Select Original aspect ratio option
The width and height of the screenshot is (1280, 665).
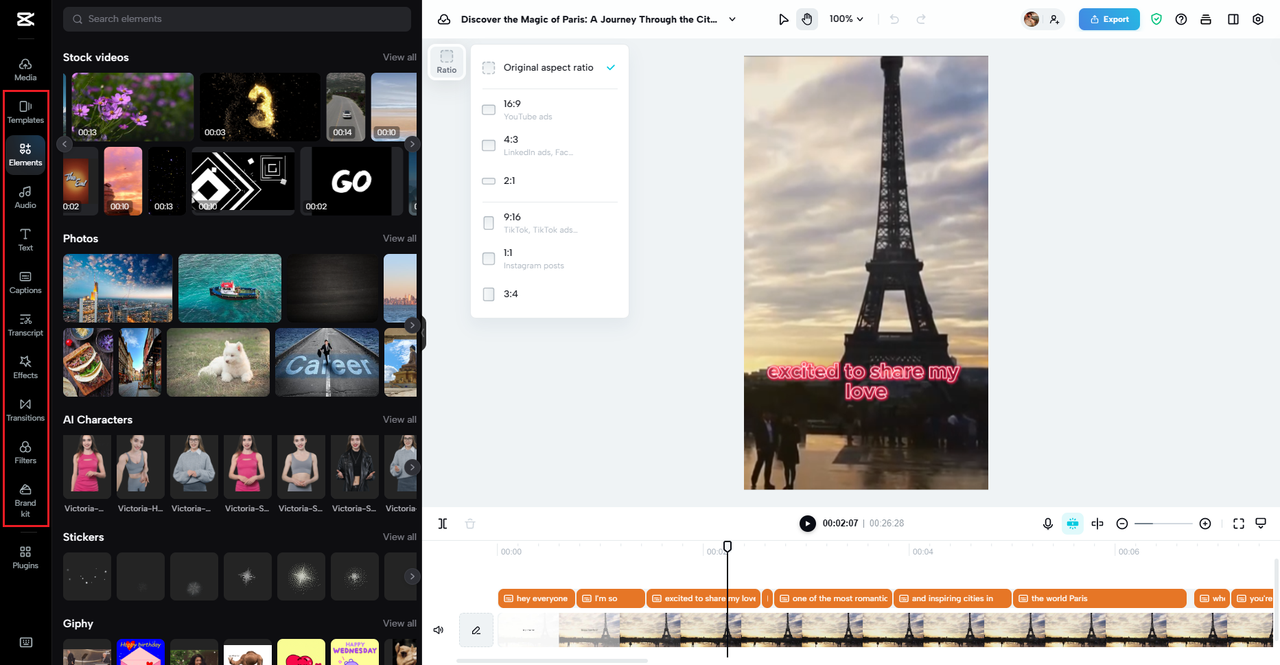549,68
